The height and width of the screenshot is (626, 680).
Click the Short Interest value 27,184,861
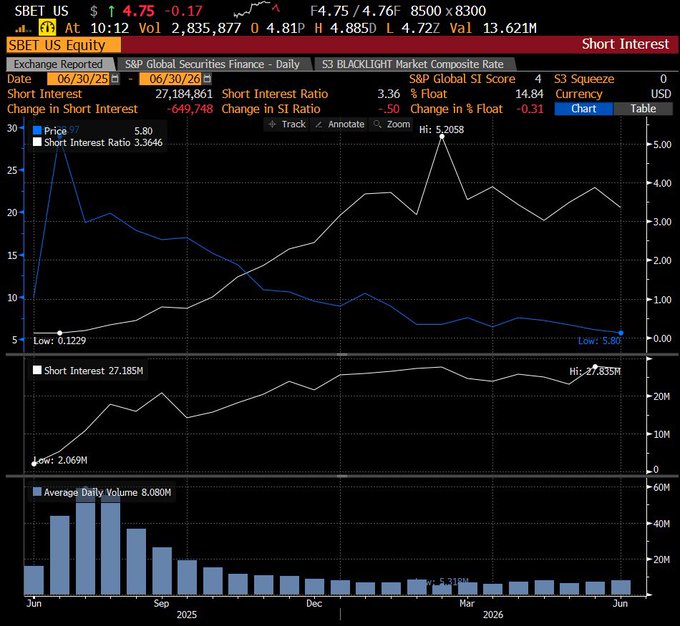tap(184, 94)
